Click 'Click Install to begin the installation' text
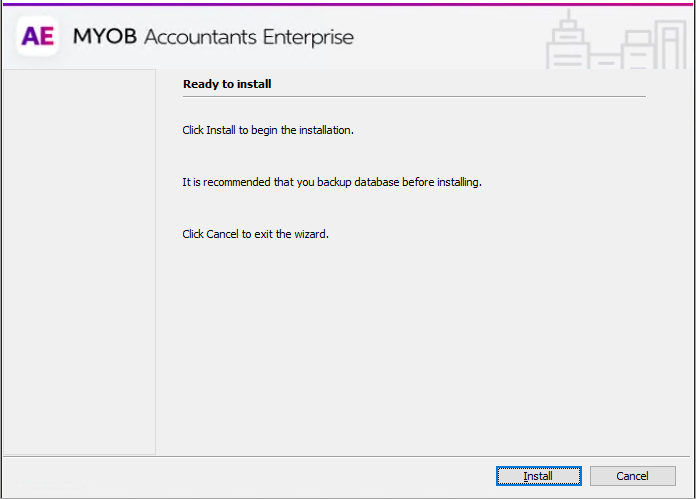Screen dimensions: 696x499 point(268,130)
